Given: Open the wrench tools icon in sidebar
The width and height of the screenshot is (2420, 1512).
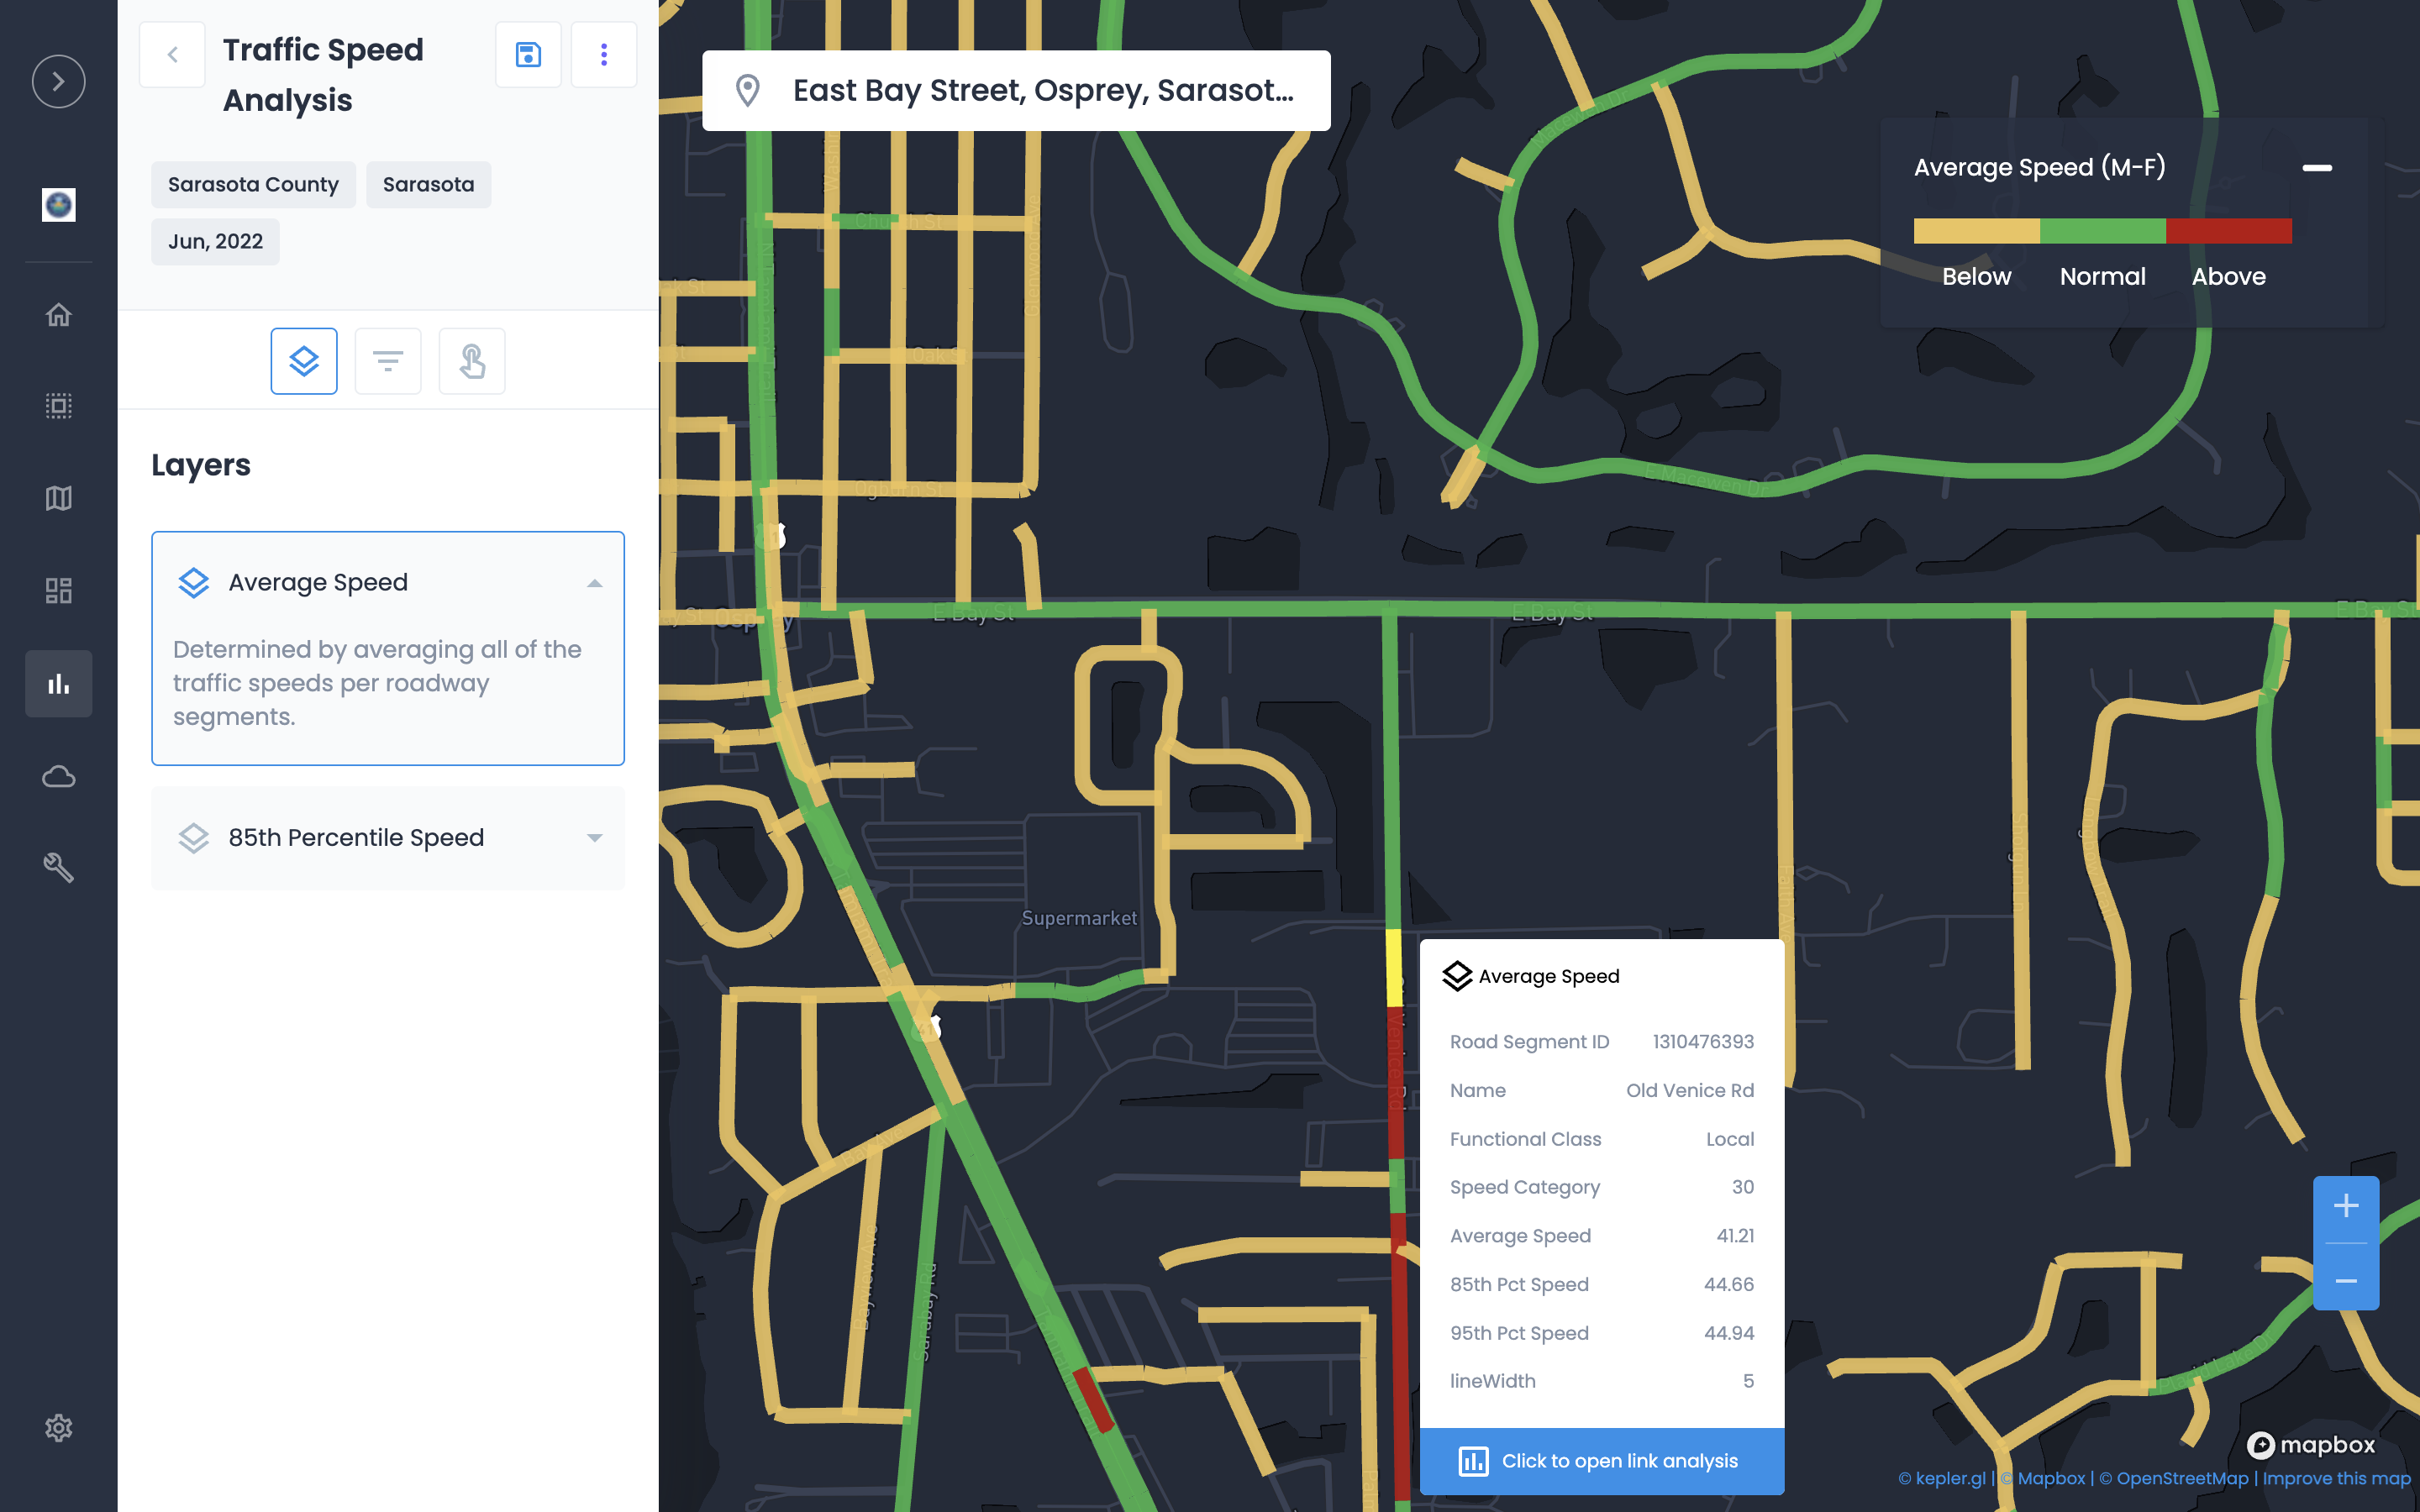Looking at the screenshot, I should (x=58, y=867).
